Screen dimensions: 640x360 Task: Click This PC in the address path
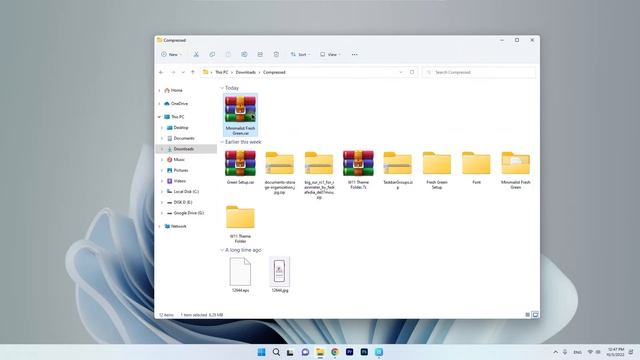pos(222,72)
